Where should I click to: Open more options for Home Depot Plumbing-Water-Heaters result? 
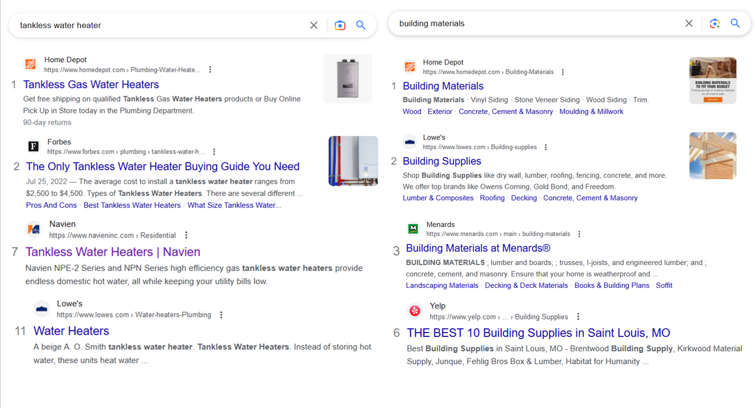click(210, 69)
